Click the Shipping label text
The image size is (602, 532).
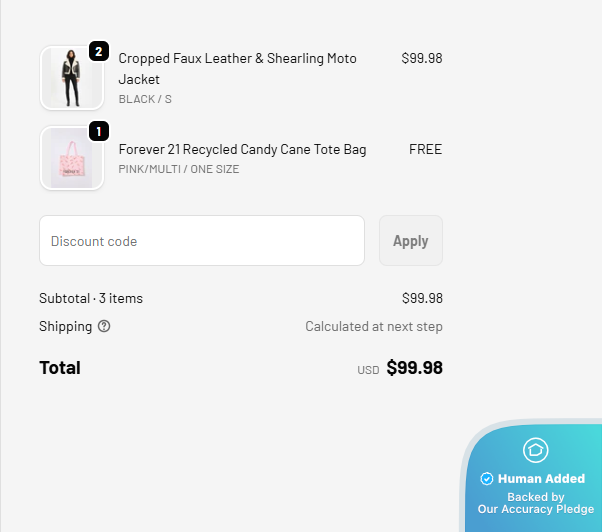coord(65,327)
